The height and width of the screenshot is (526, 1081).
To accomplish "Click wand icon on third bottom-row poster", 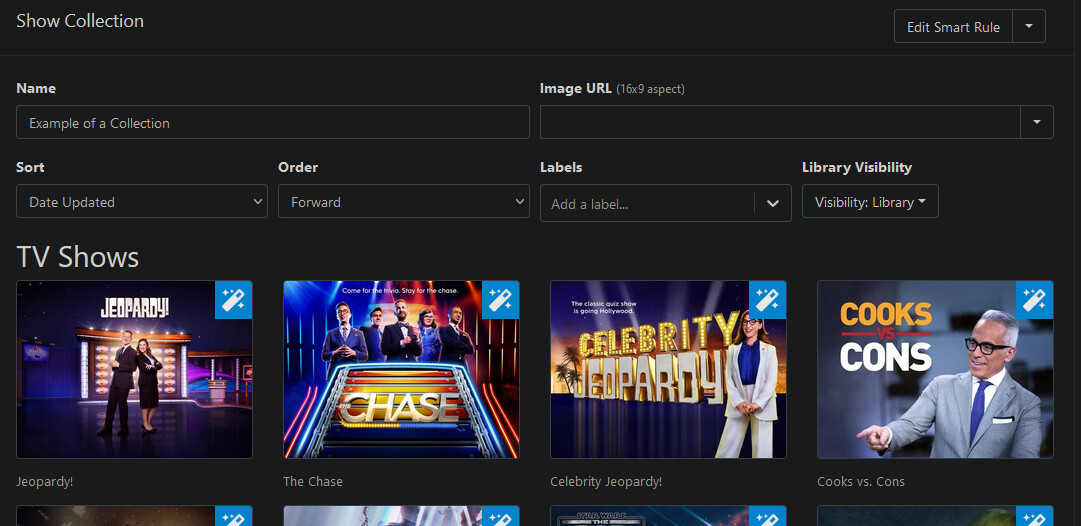I will [x=767, y=517].
